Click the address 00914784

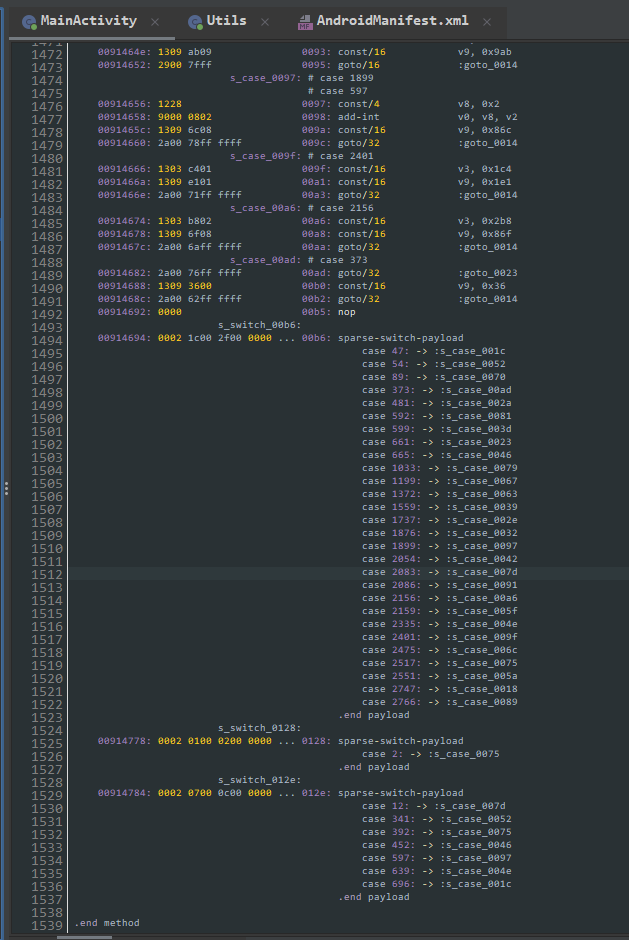click(122, 793)
